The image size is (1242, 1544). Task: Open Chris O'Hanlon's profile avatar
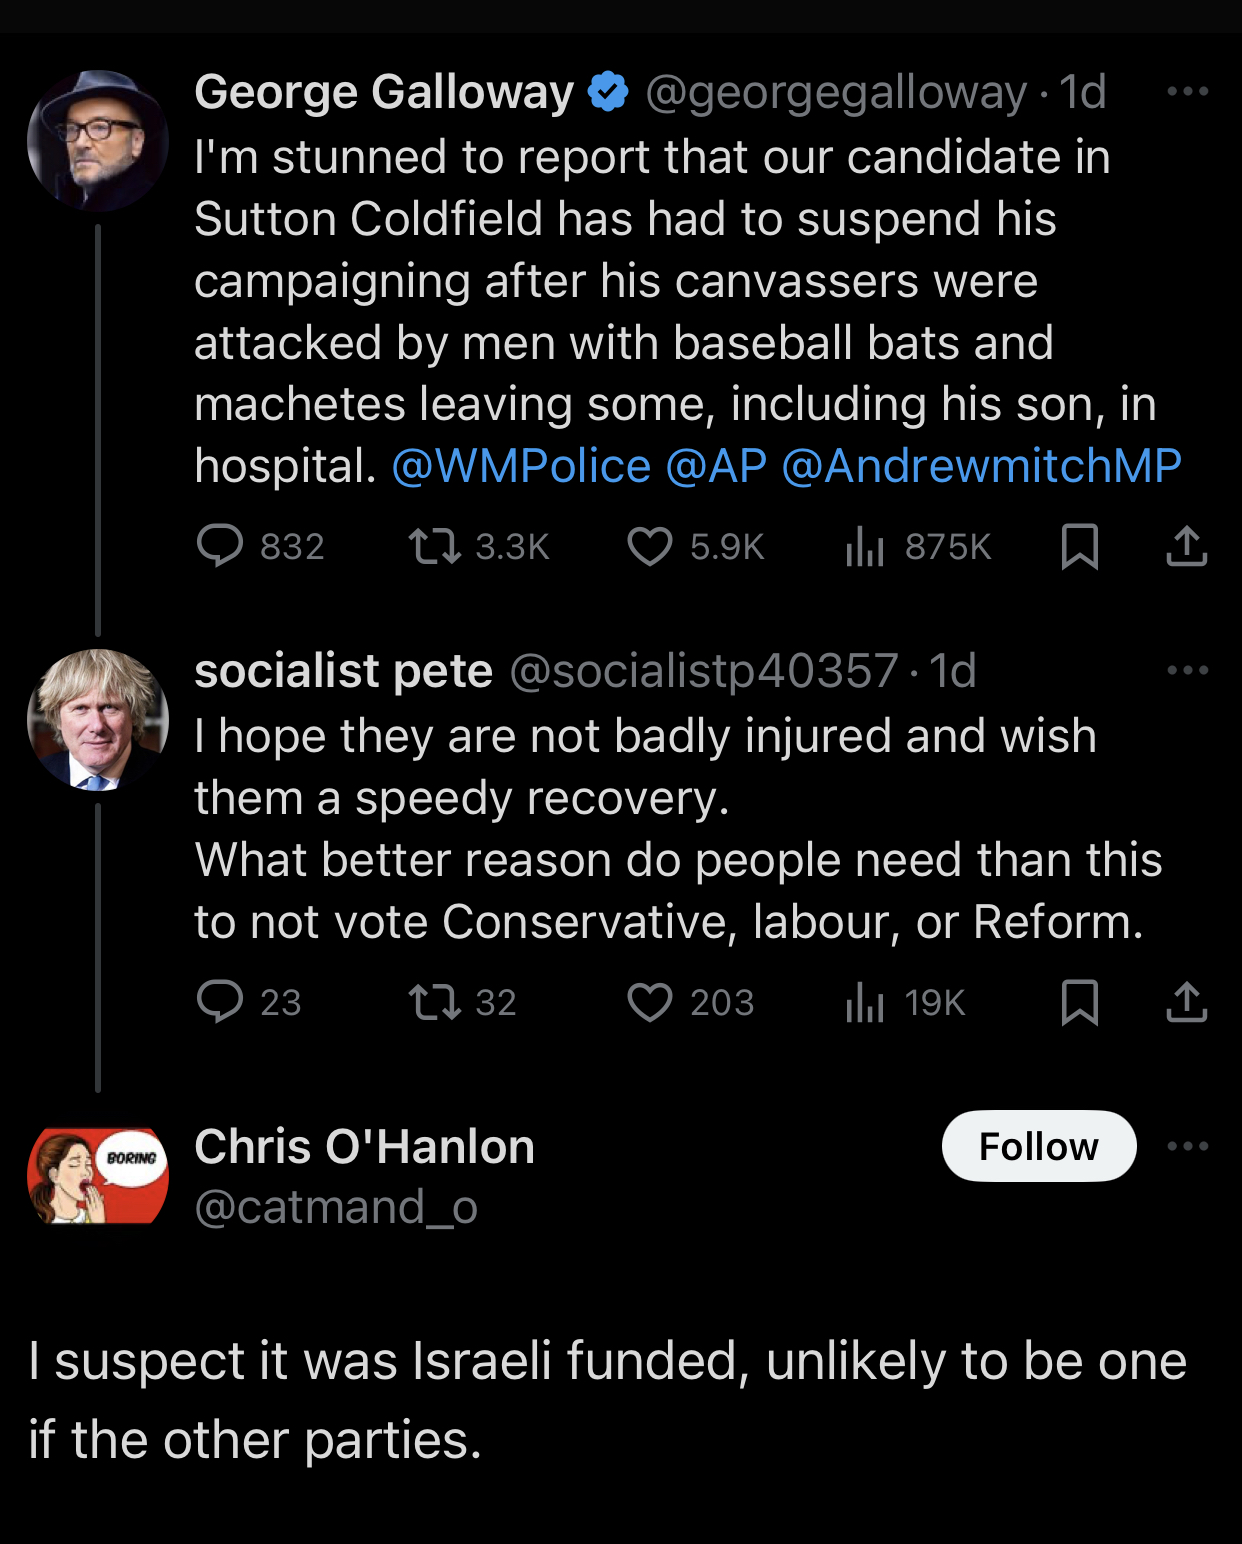pyautogui.click(x=98, y=1176)
